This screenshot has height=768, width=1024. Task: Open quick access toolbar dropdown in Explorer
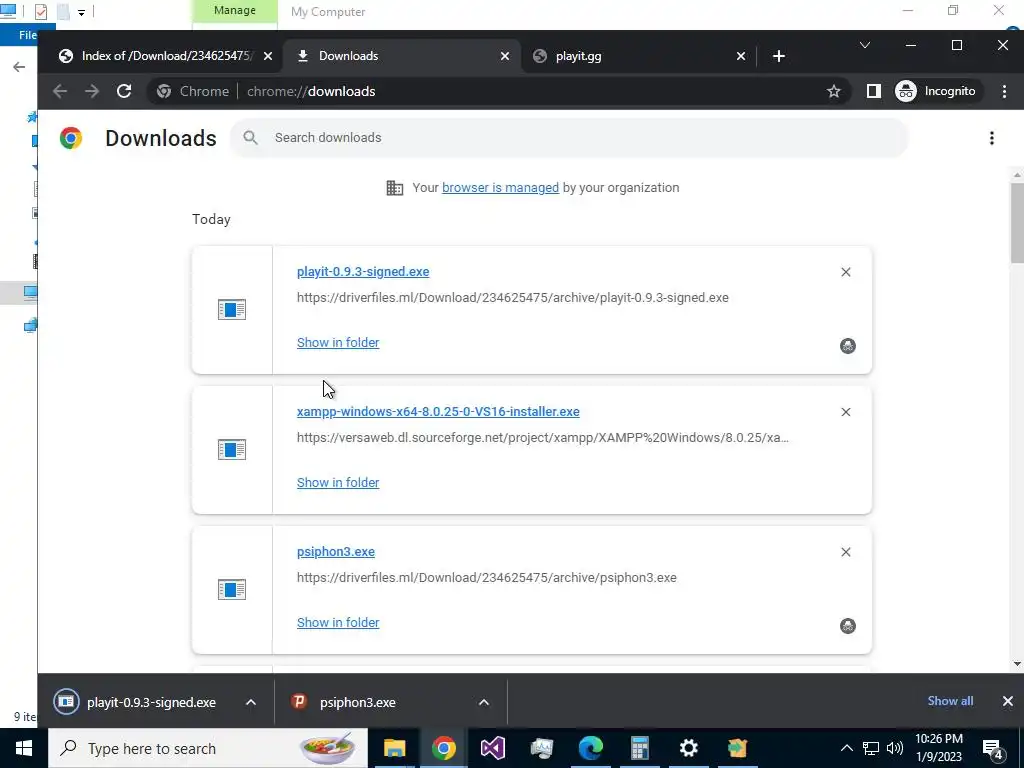click(x=81, y=12)
